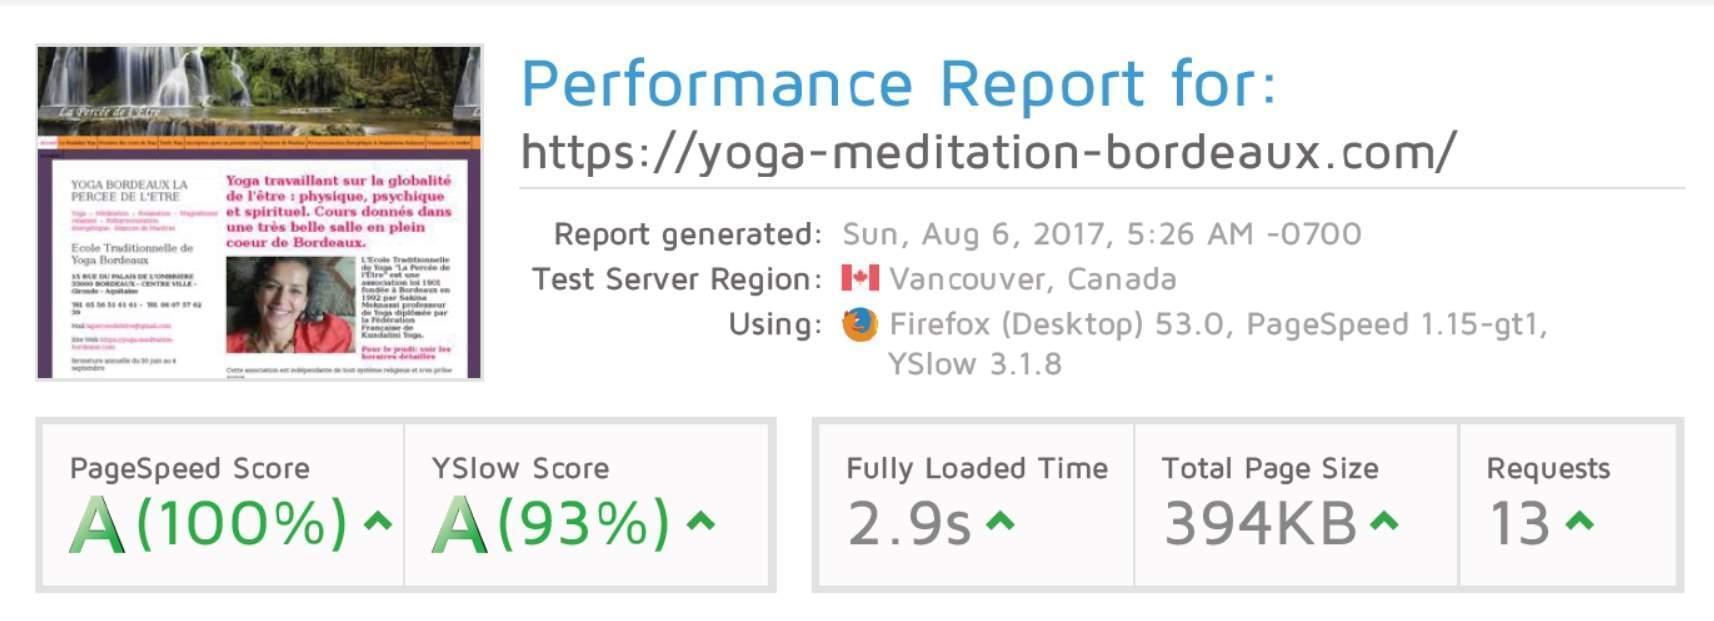1714x621 pixels.
Task: Expand the Total Page Size chevron
Action: coord(1383,522)
